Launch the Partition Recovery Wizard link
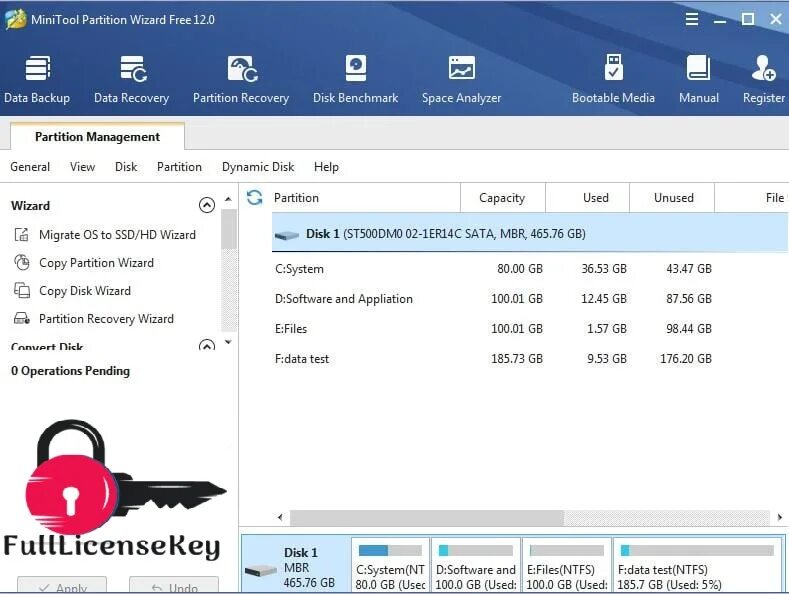Screen dimensions: 789x594 point(106,319)
